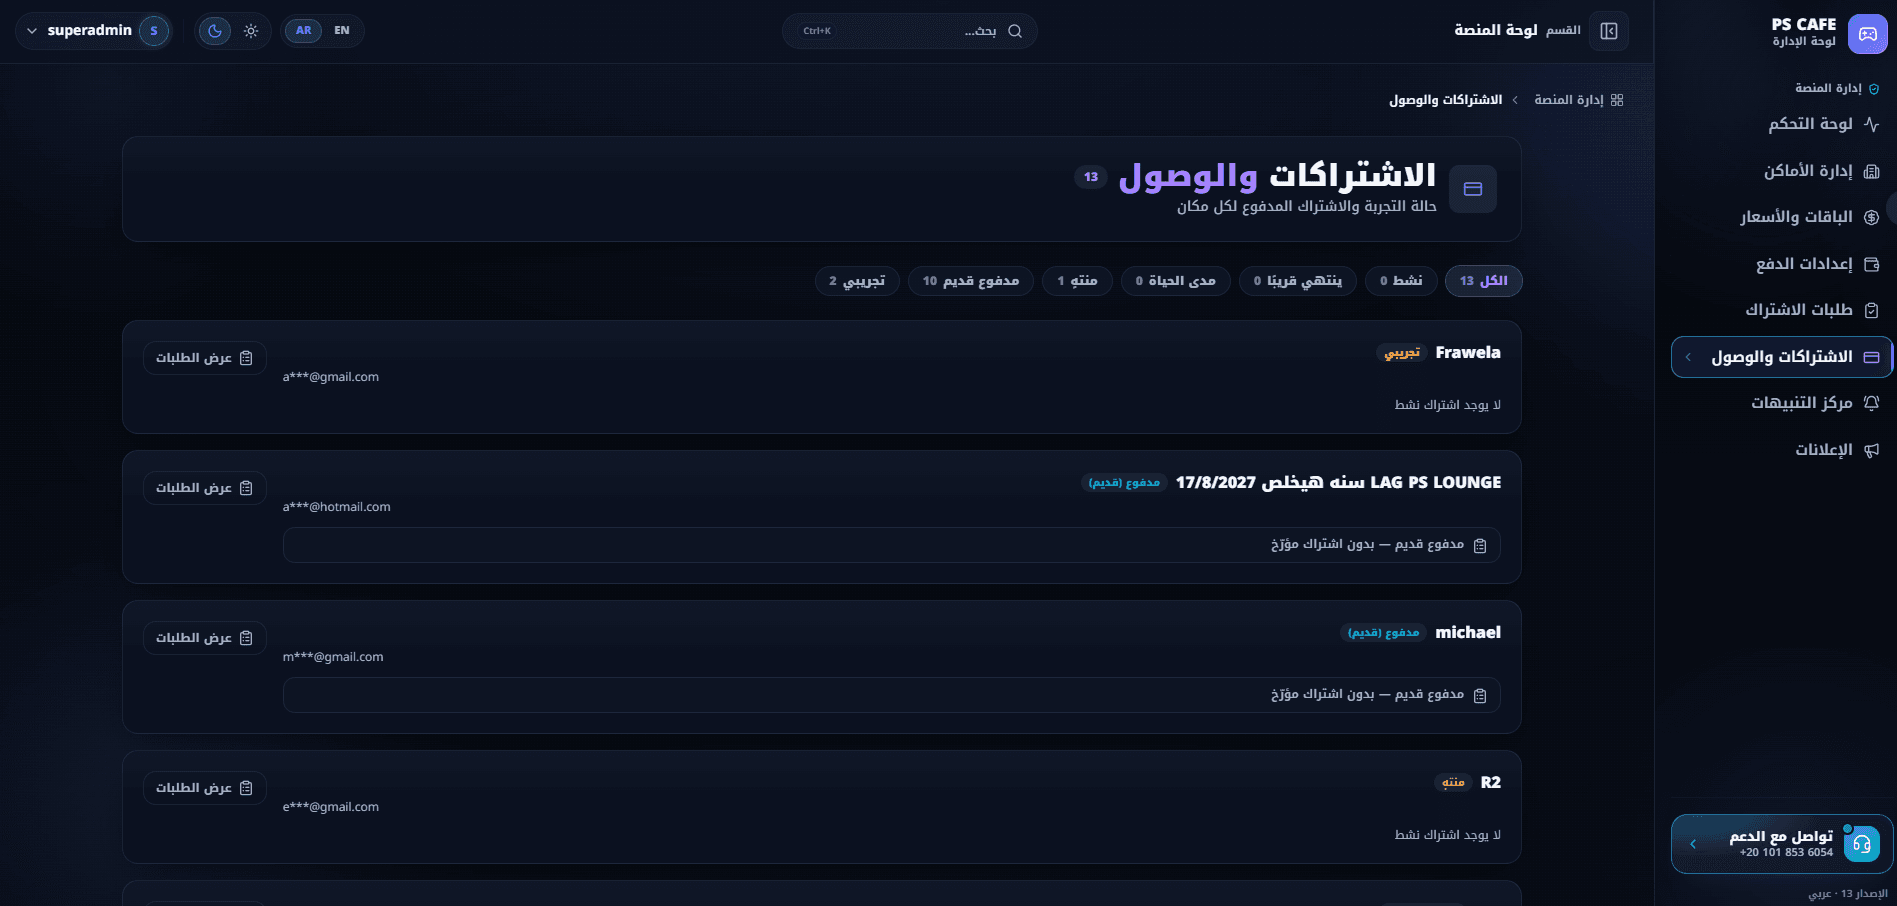Open الباقات والأسعار in sidebar
Image resolution: width=1897 pixels, height=906 pixels.
(x=1782, y=217)
